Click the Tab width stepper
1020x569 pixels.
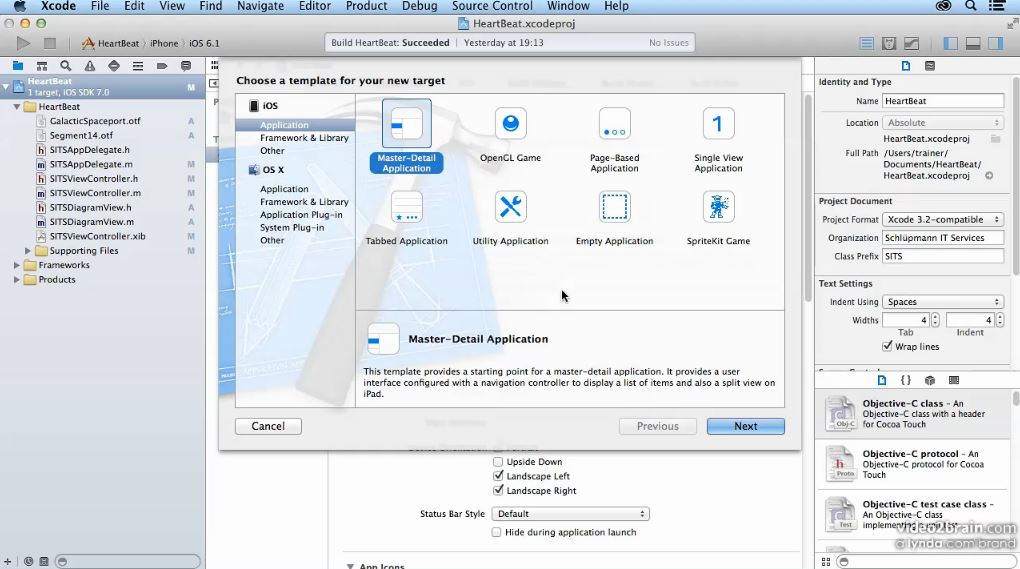(935, 320)
